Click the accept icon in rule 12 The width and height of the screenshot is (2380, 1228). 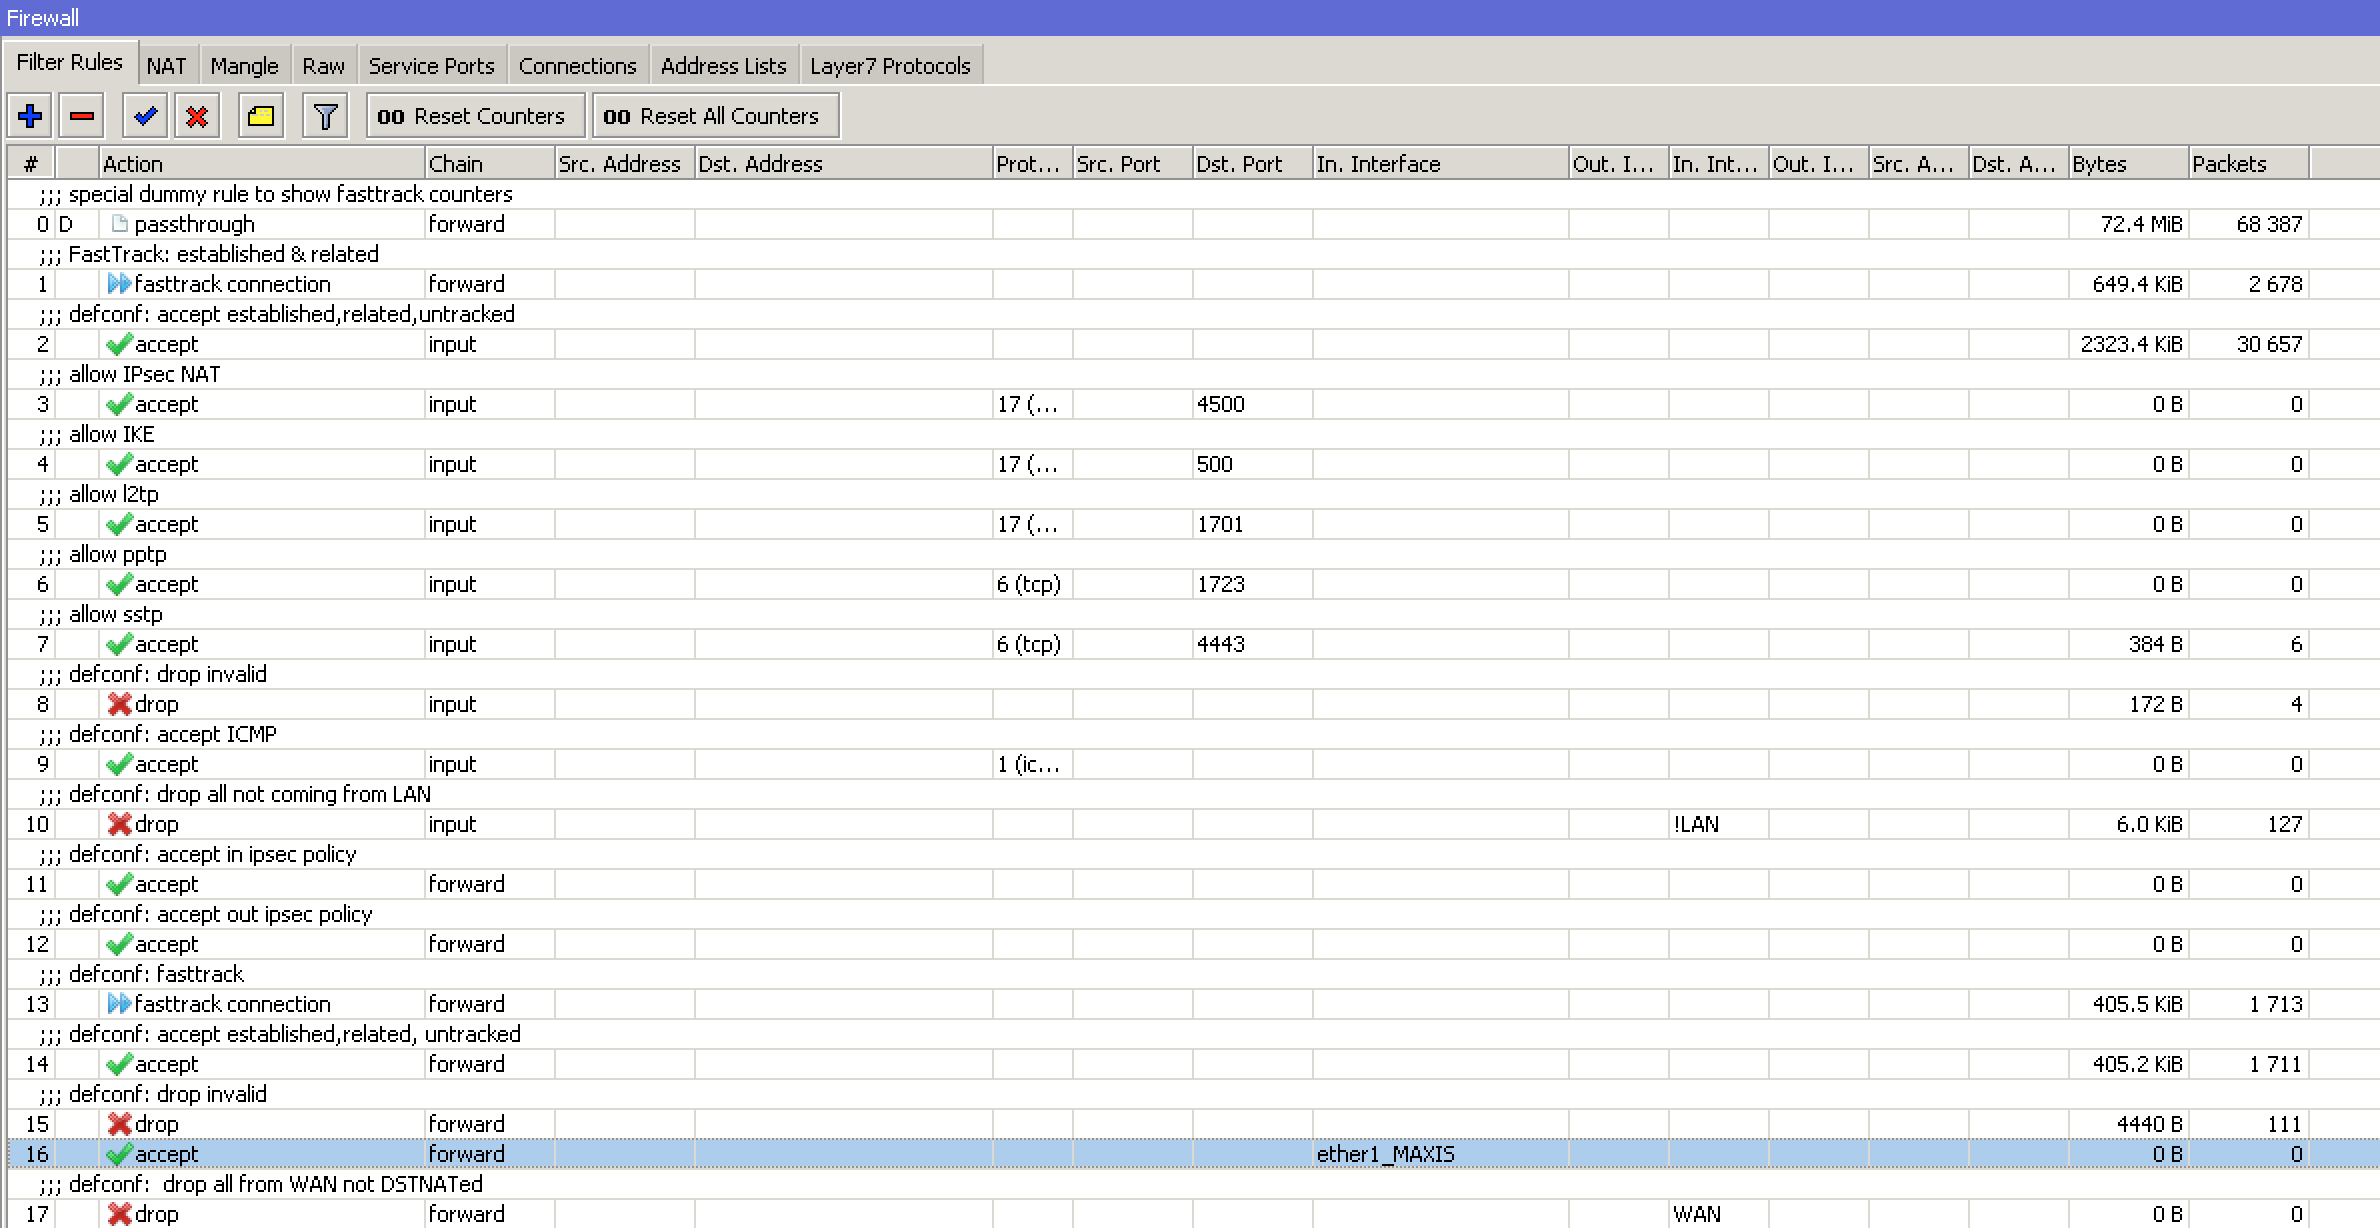[119, 944]
